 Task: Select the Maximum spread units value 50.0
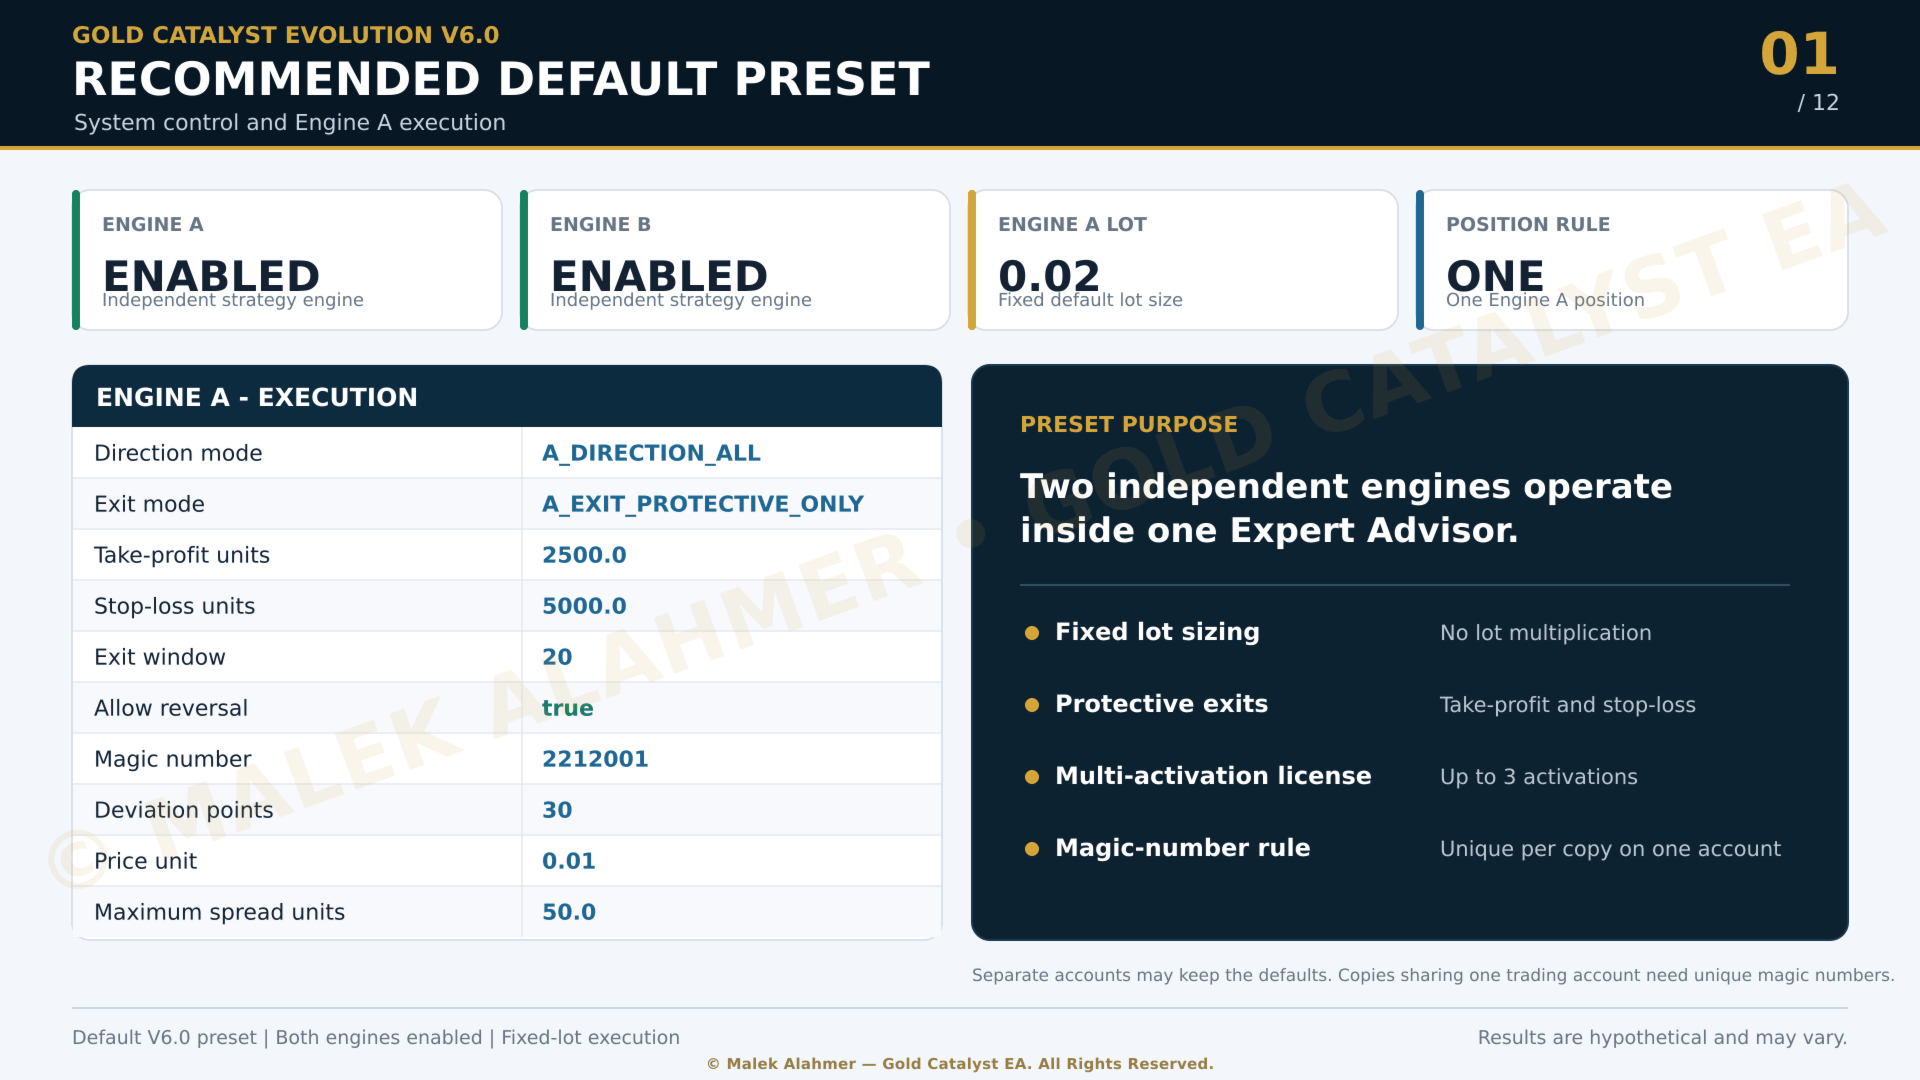pos(568,912)
